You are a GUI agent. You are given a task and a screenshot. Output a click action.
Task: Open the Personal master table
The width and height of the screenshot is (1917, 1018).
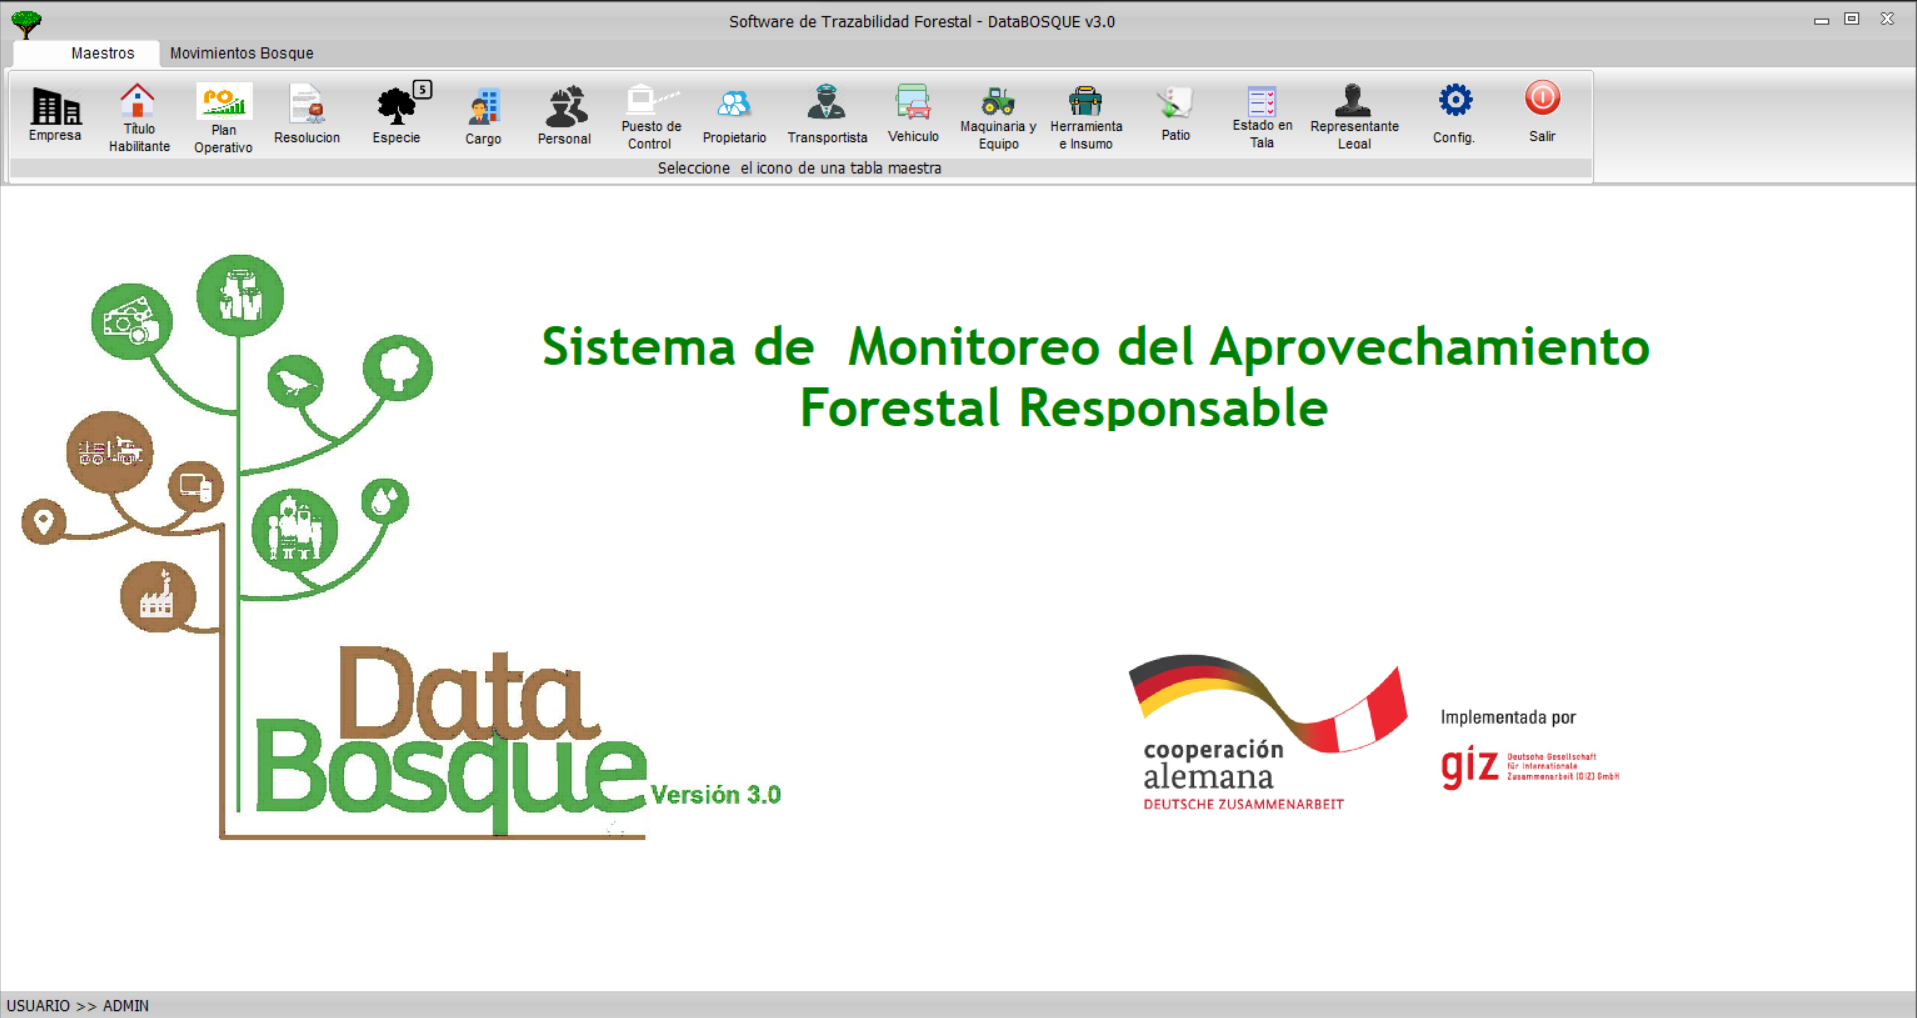click(x=565, y=106)
